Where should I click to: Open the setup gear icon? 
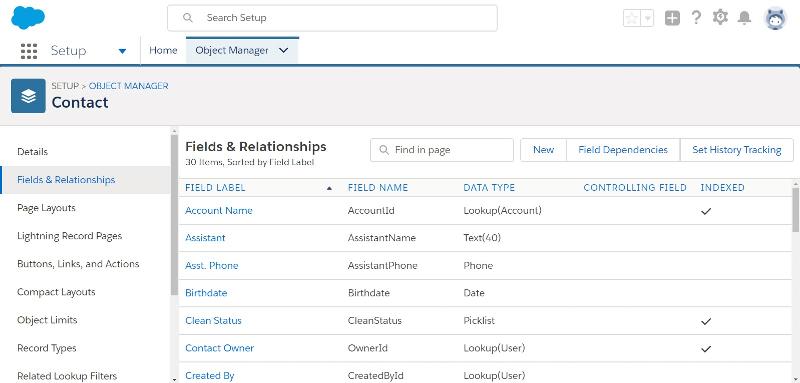[720, 17]
